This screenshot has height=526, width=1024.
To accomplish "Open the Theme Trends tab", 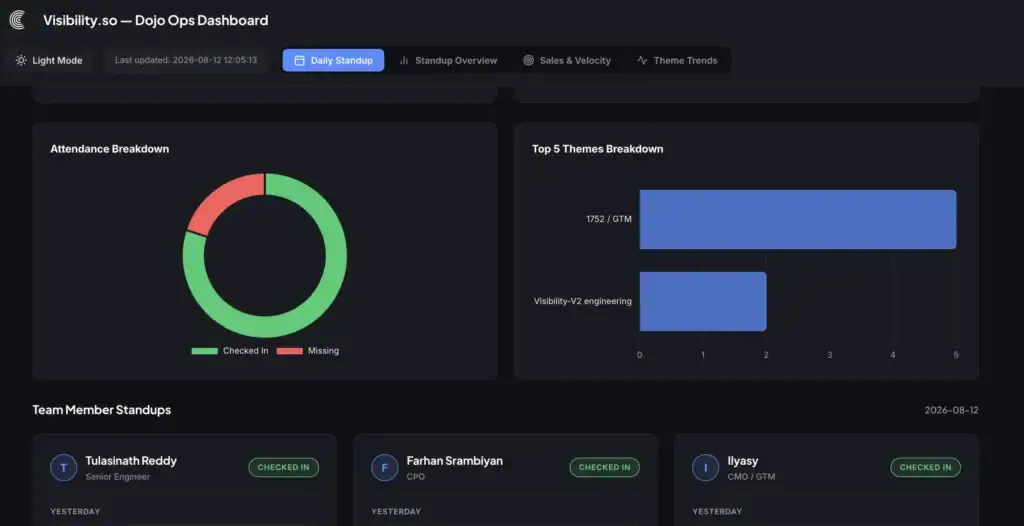I will click(677, 60).
